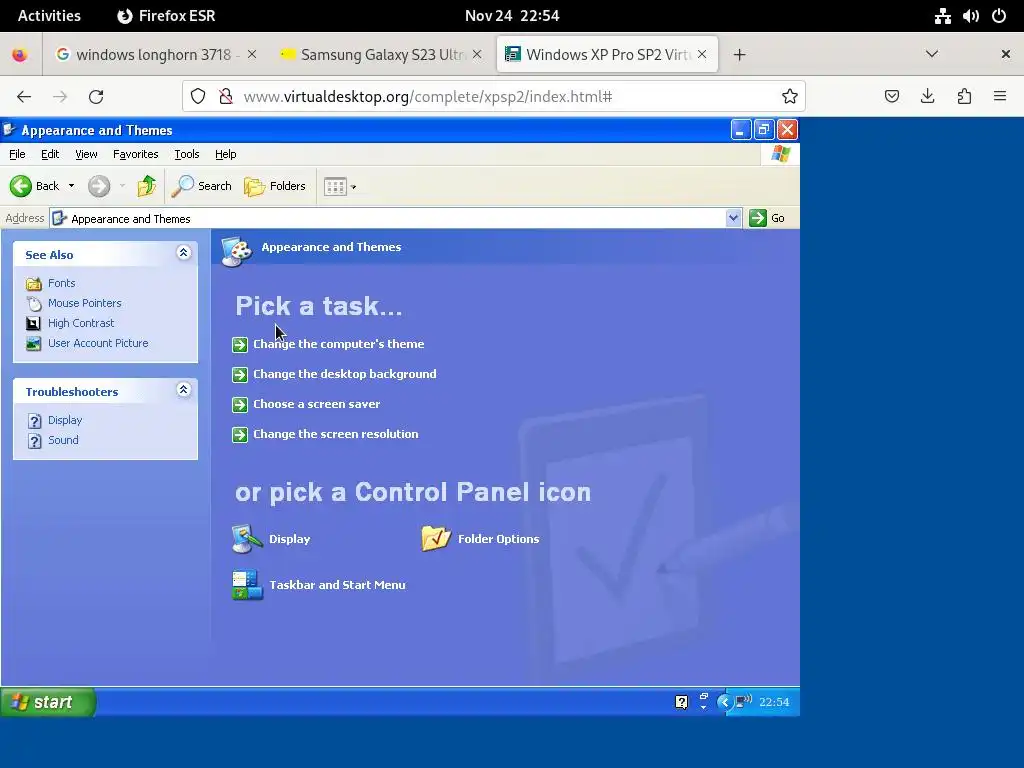Click the XP Start button
Viewport: 1024px width, 768px height.
tap(48, 702)
